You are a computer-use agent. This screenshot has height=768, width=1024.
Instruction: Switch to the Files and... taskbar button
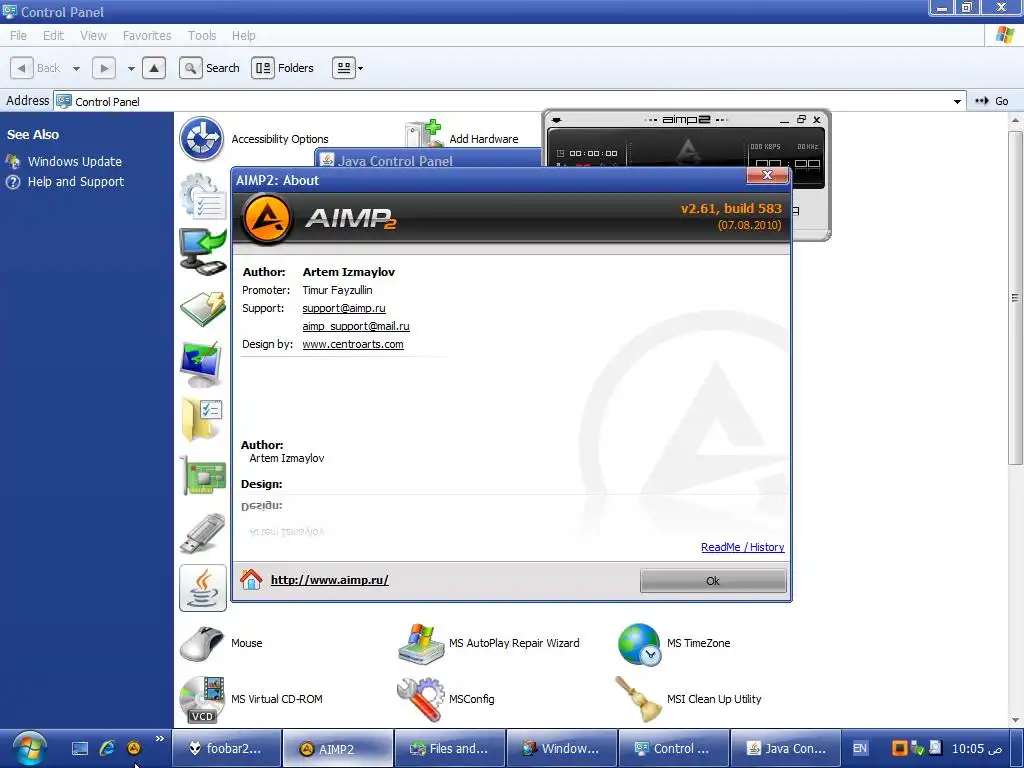(x=449, y=748)
